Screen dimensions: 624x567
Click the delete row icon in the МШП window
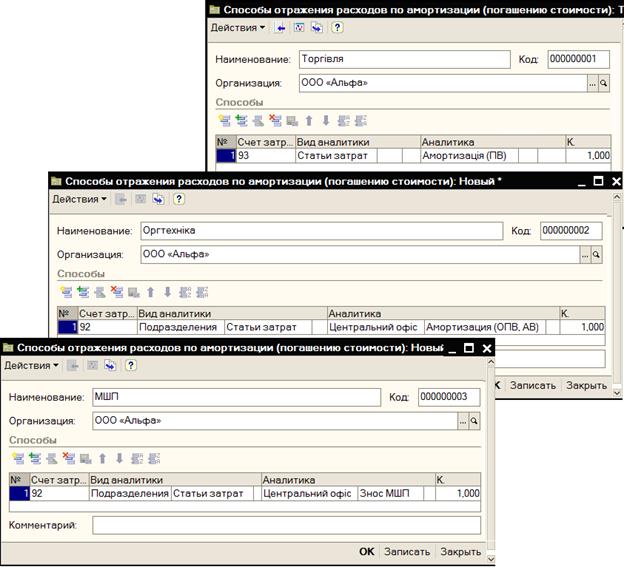(69, 458)
